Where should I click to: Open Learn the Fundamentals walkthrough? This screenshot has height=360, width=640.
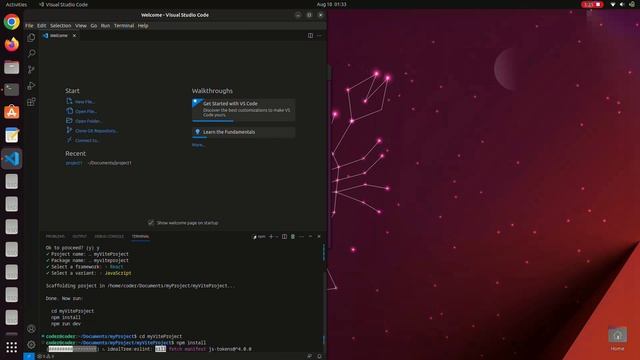244,132
